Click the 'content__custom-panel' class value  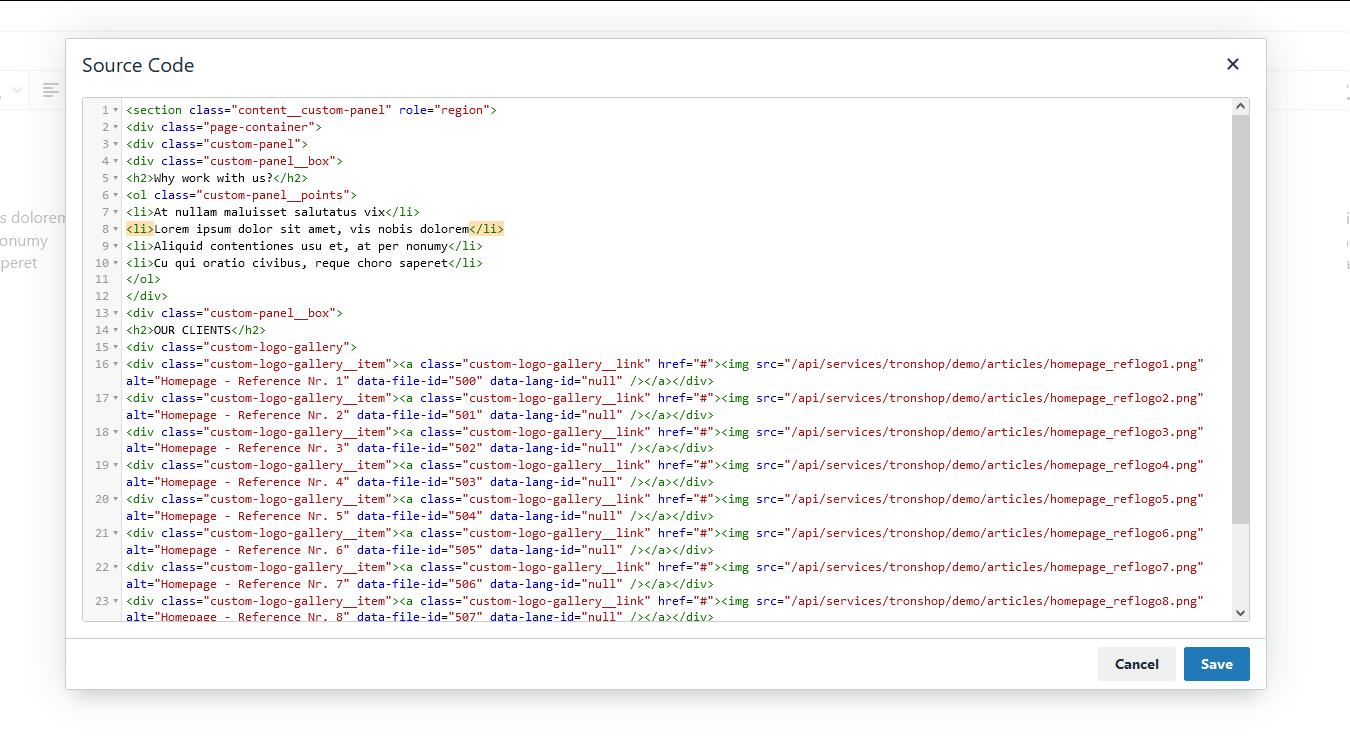click(x=311, y=110)
